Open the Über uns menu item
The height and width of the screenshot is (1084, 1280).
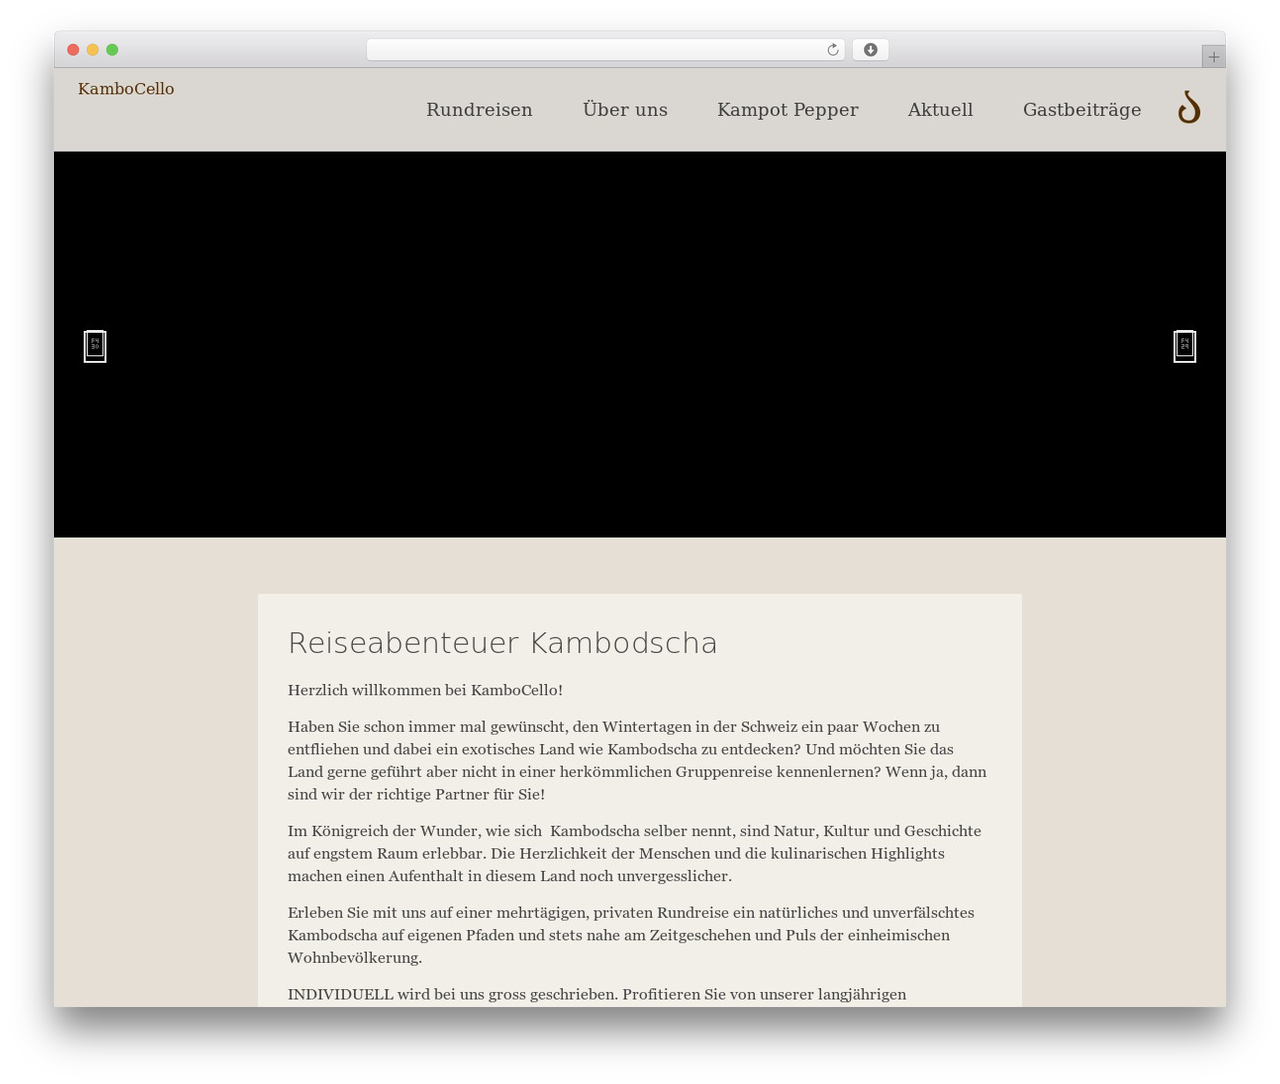(625, 110)
